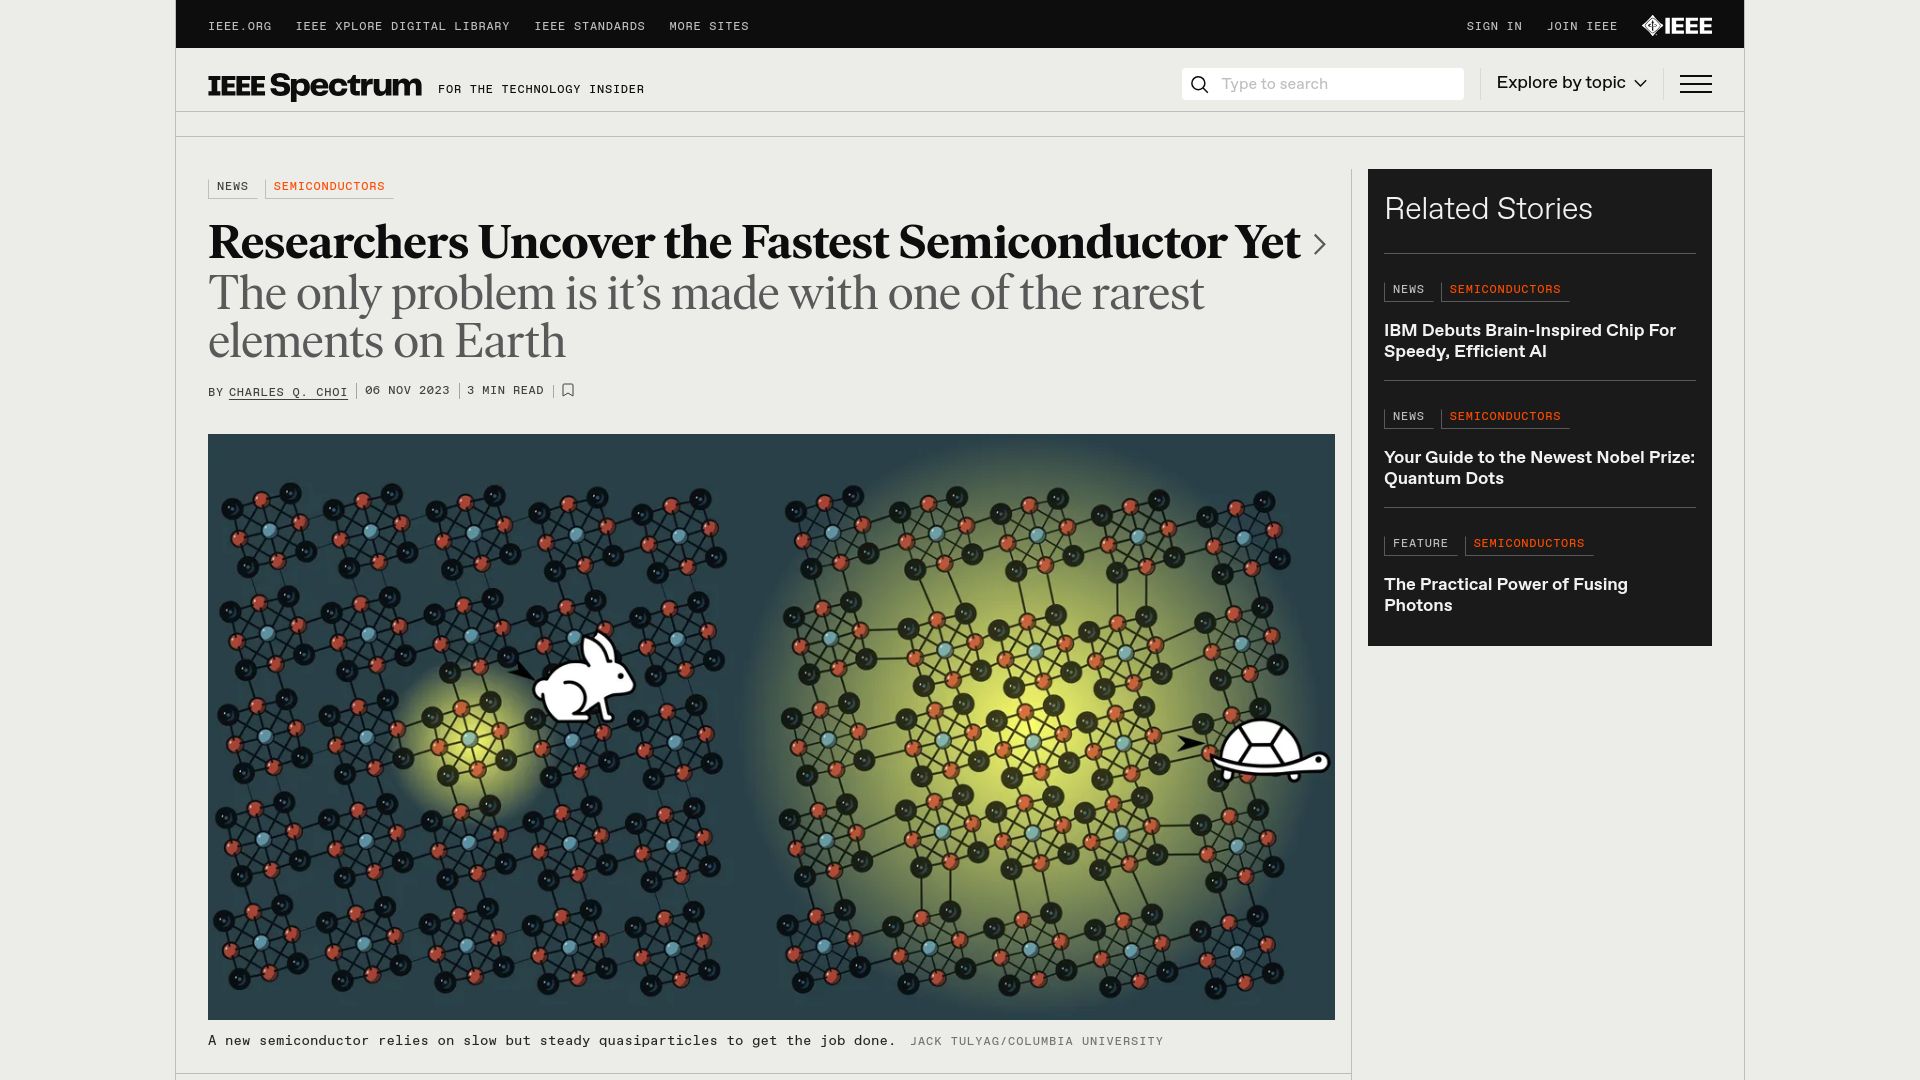Viewport: 1920px width, 1080px height.
Task: Click the 'Jack Tulyag/Columbia University' image credit
Action: tap(1037, 1042)
